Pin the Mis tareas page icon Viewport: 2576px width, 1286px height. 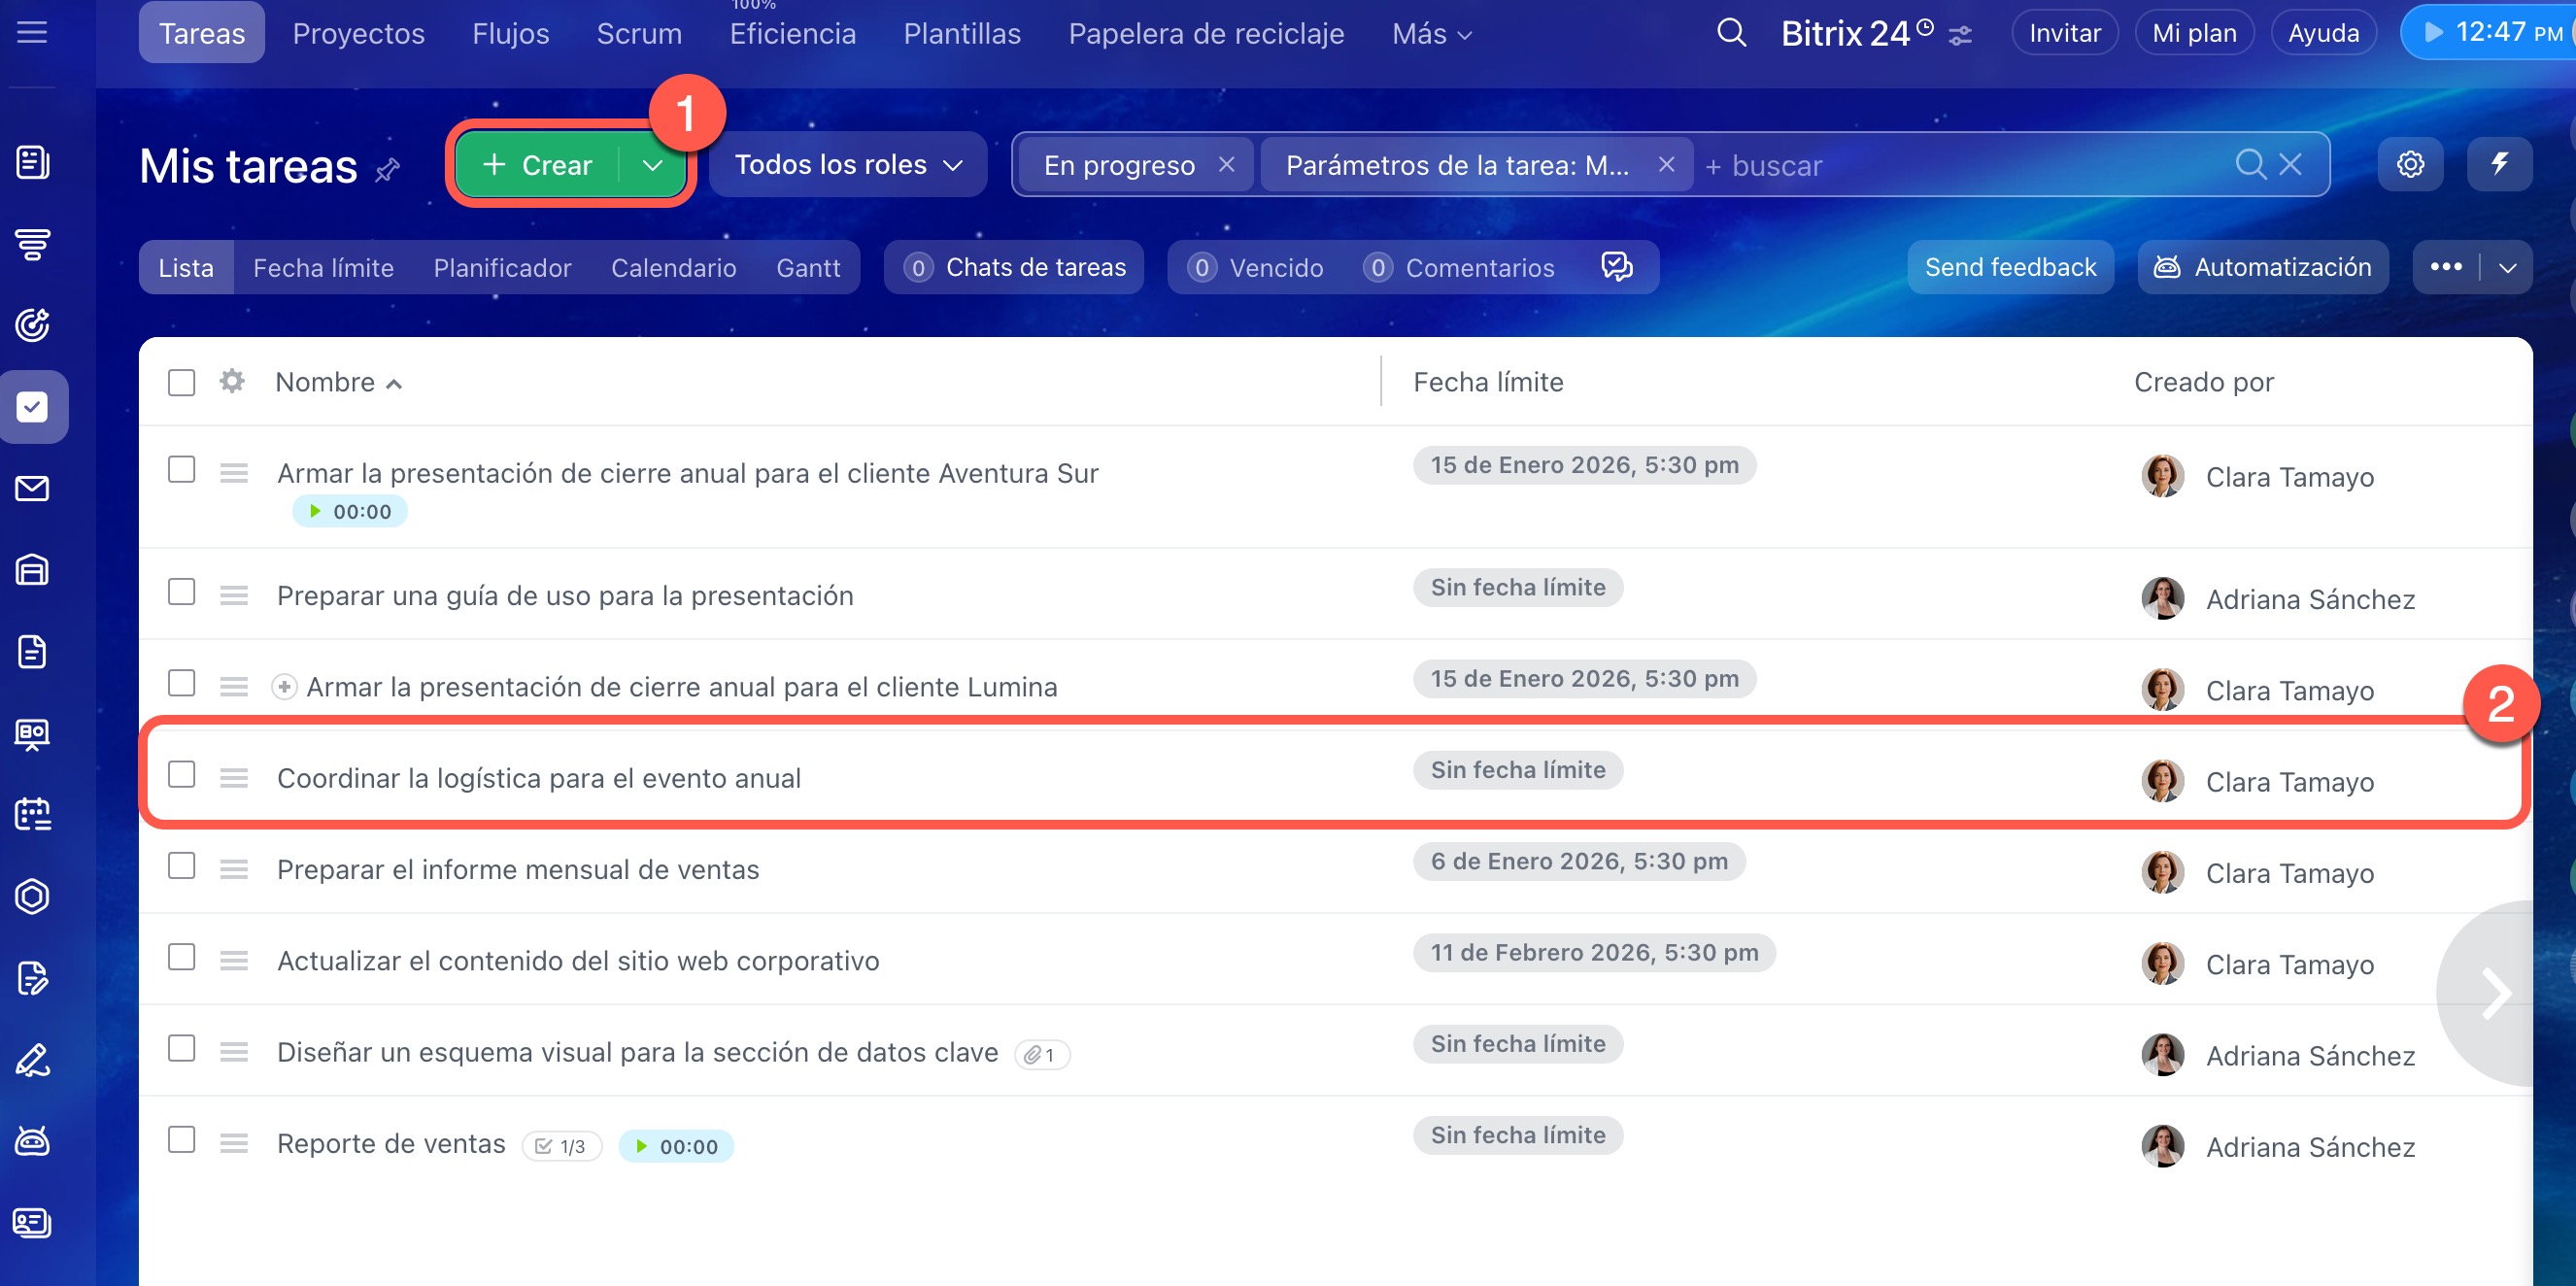pos(388,169)
